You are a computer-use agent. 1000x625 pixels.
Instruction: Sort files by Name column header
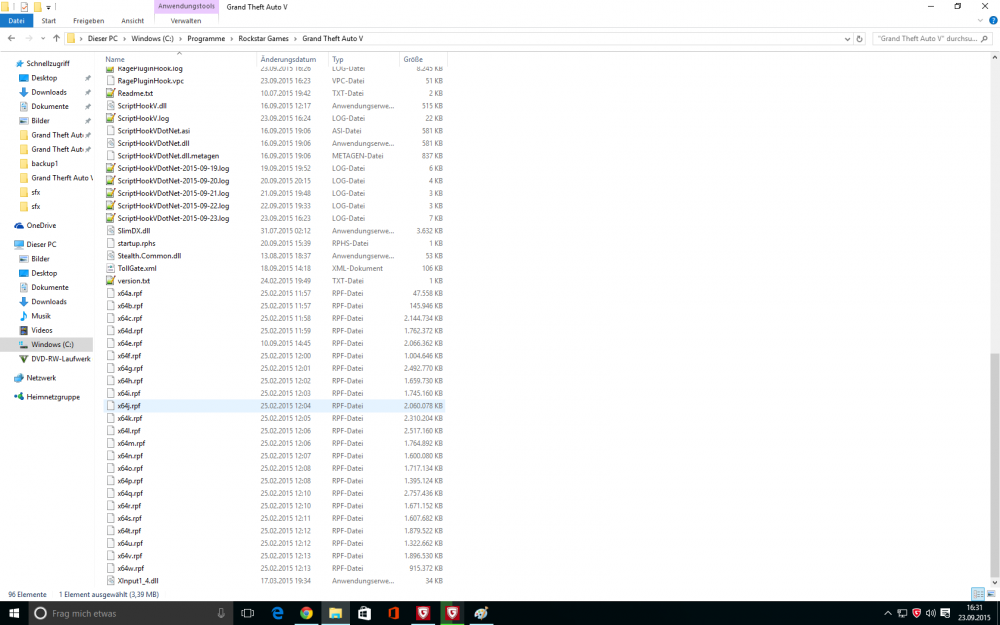point(180,59)
